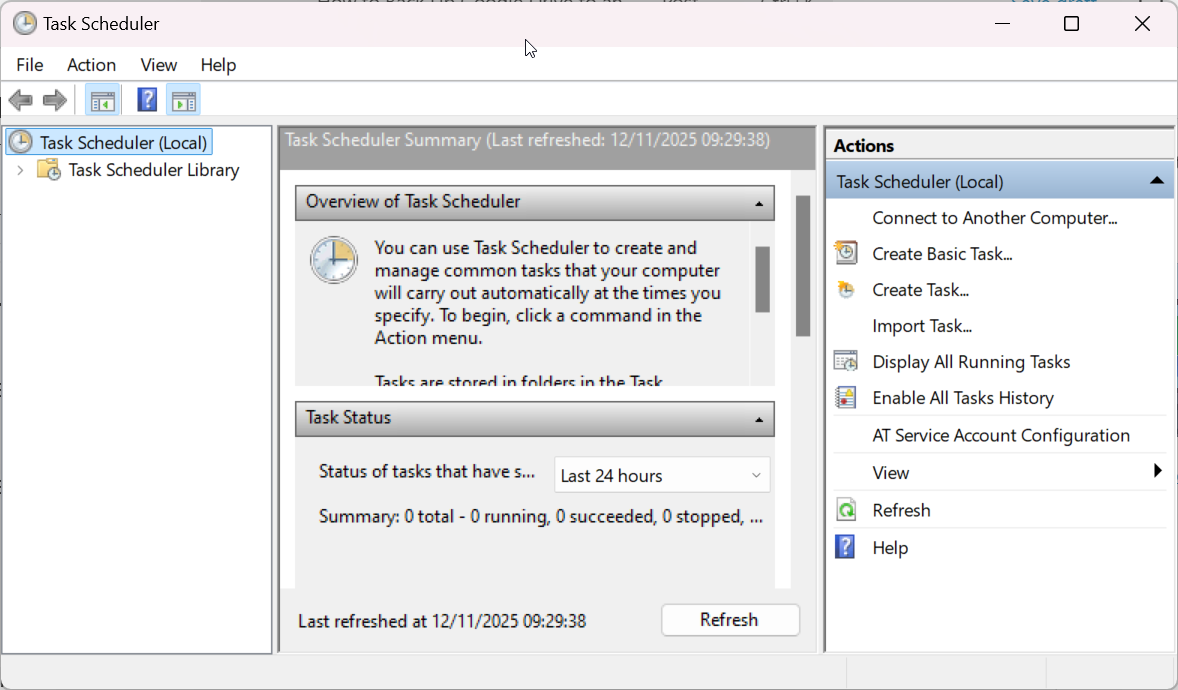Image resolution: width=1178 pixels, height=690 pixels.
Task: Select Task Scheduler (Local) tree item
Action: 109,142
